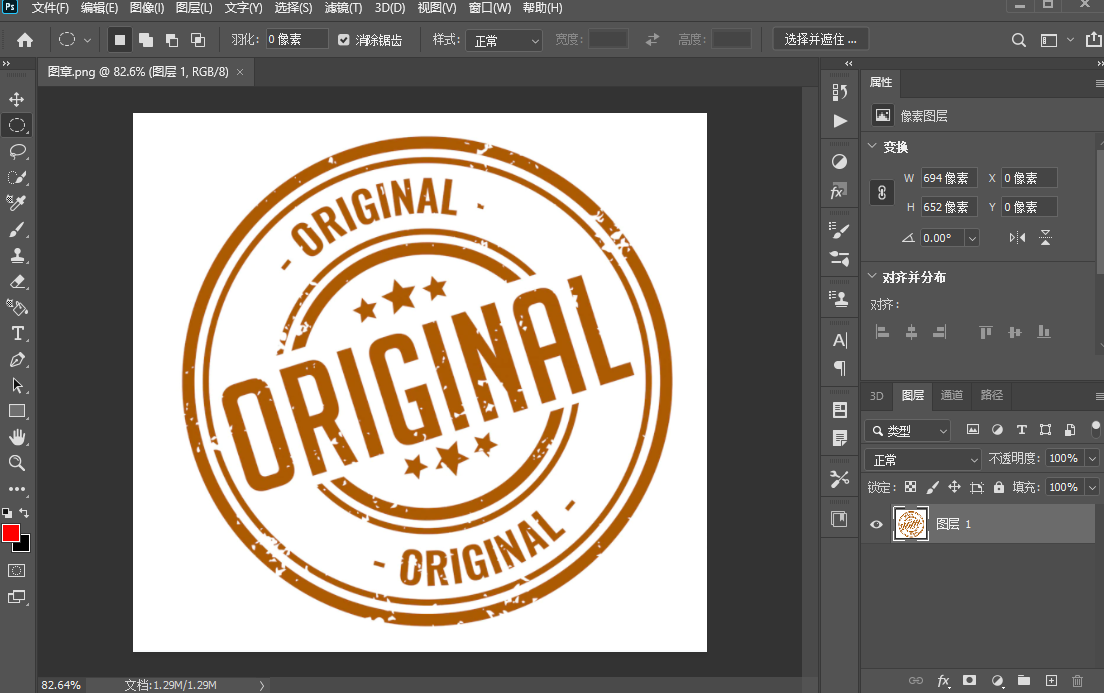The image size is (1104, 693).
Task: Switch to the 通道 tab
Action: pyautogui.click(x=952, y=395)
